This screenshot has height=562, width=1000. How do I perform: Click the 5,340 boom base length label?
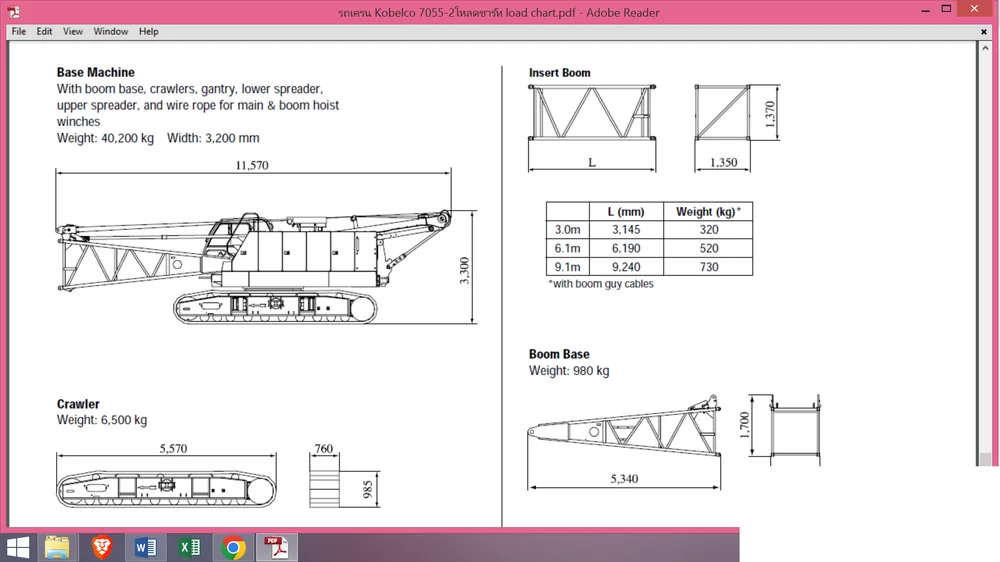coord(624,479)
